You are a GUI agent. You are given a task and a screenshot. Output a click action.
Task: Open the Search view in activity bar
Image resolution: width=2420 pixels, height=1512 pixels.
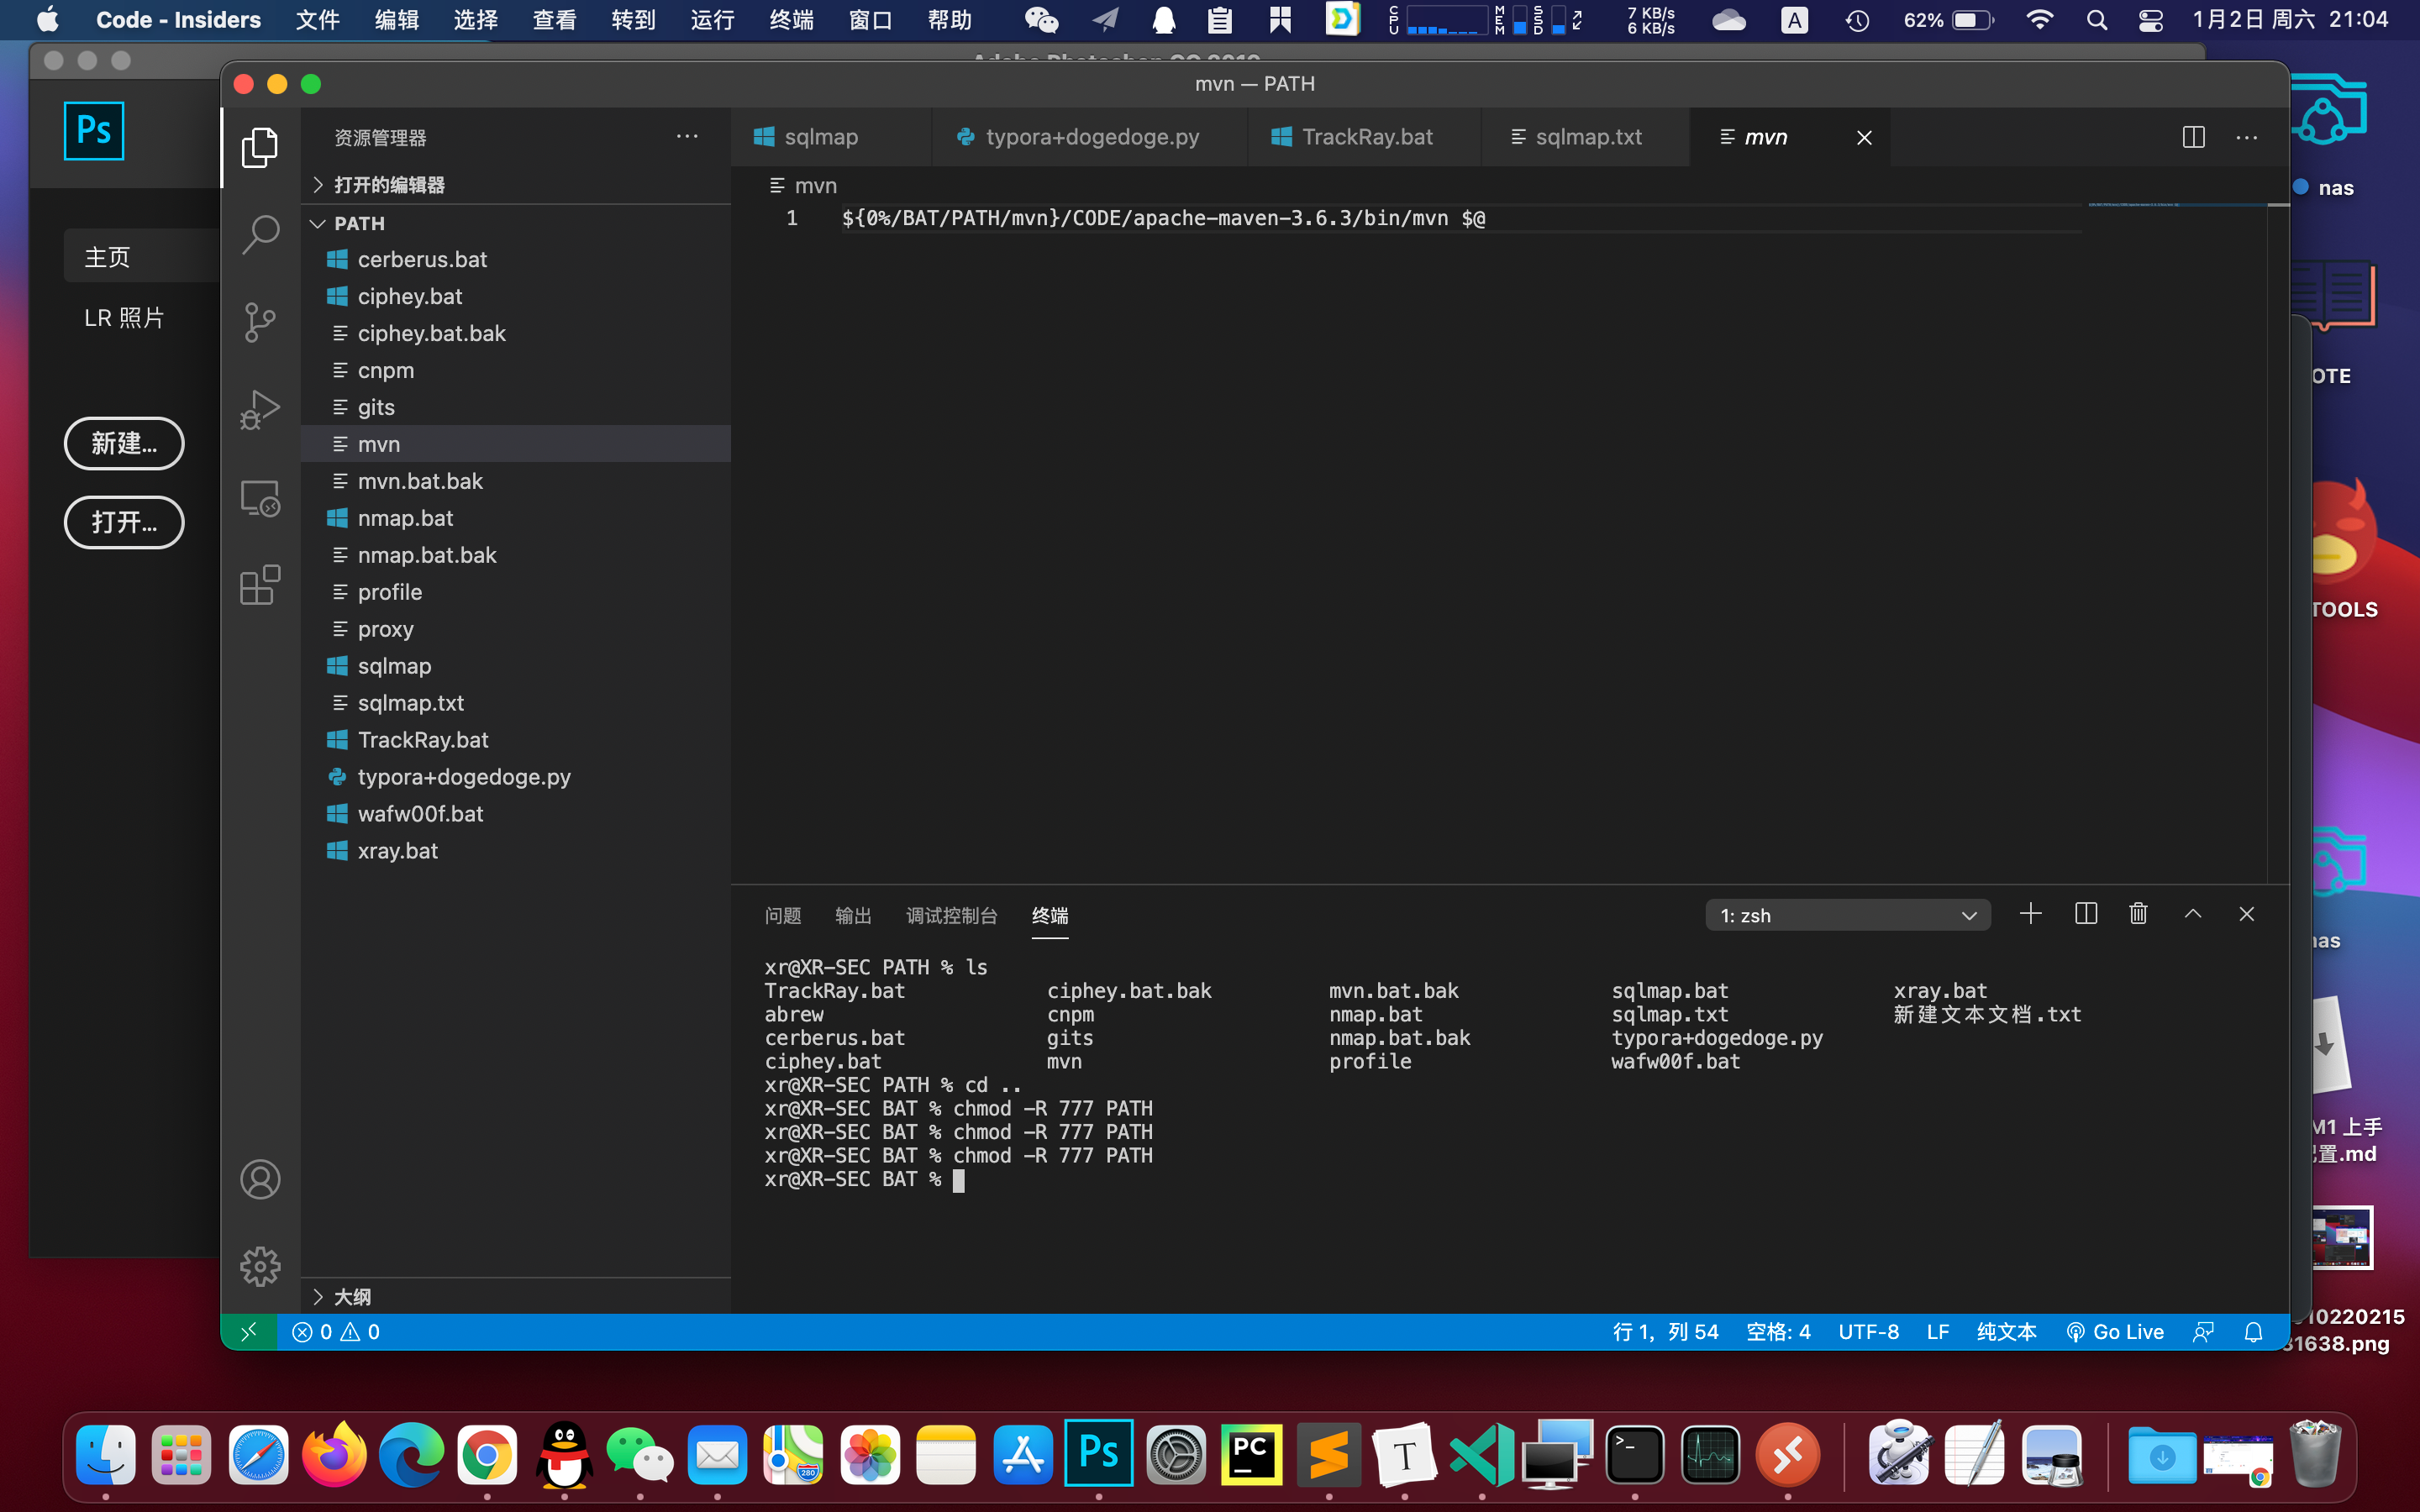(x=260, y=235)
